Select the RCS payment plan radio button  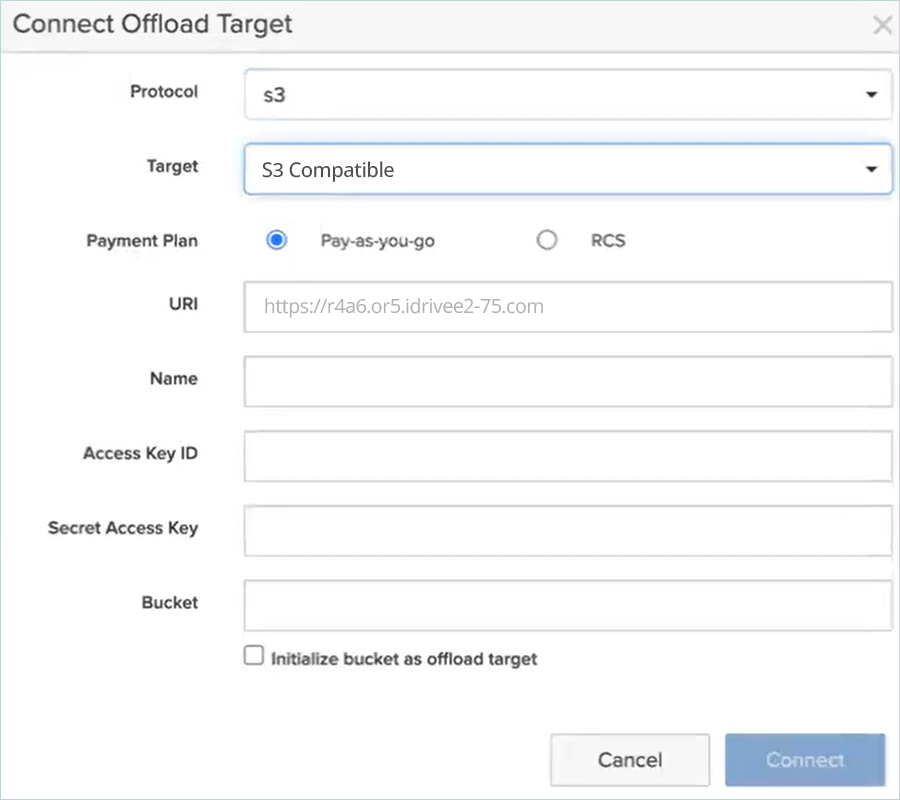click(x=546, y=240)
